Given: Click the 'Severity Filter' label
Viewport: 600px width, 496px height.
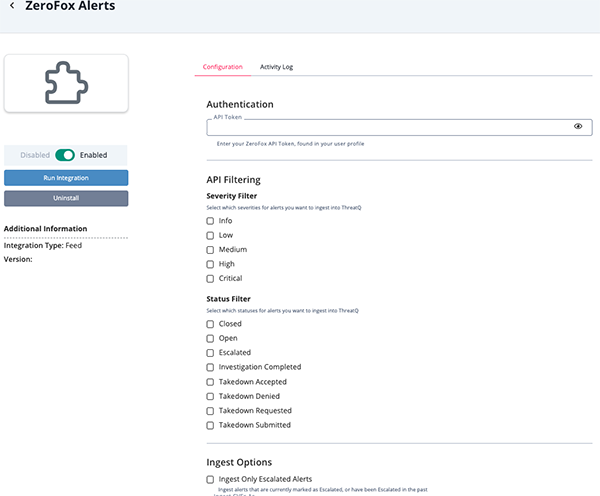Looking at the screenshot, I should pos(232,196).
